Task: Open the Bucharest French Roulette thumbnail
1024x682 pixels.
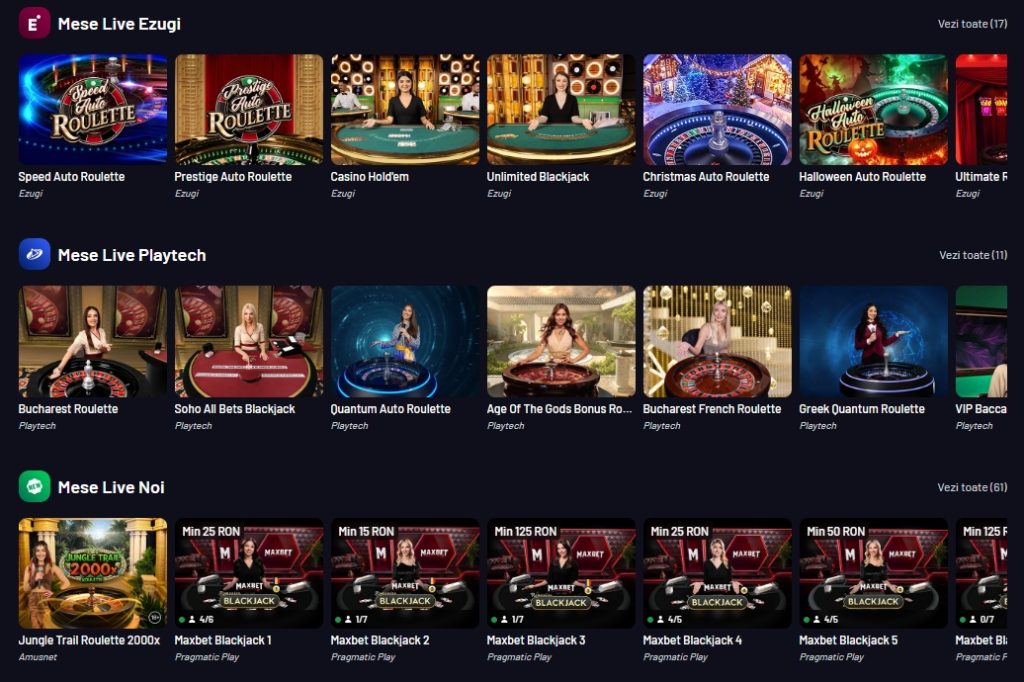Action: [717, 341]
